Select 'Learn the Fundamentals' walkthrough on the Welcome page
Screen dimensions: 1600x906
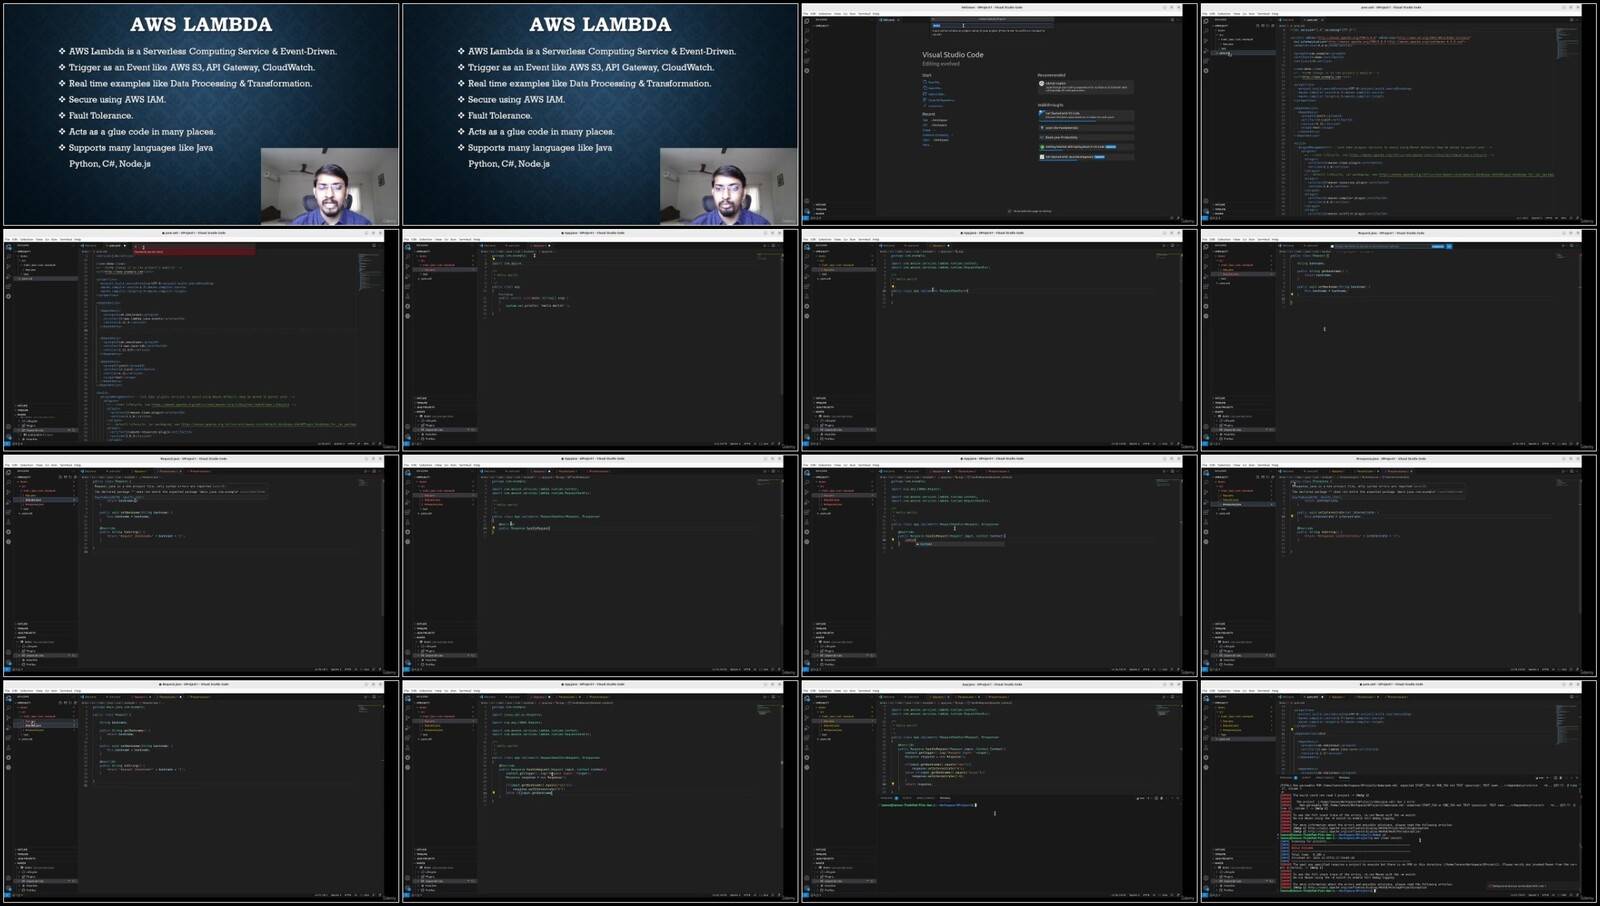point(1086,128)
